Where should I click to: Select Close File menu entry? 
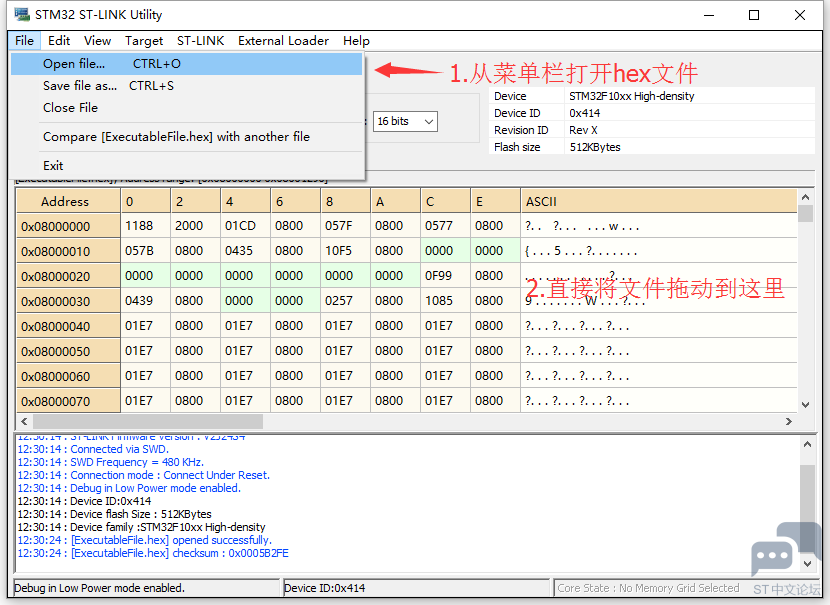point(186,107)
